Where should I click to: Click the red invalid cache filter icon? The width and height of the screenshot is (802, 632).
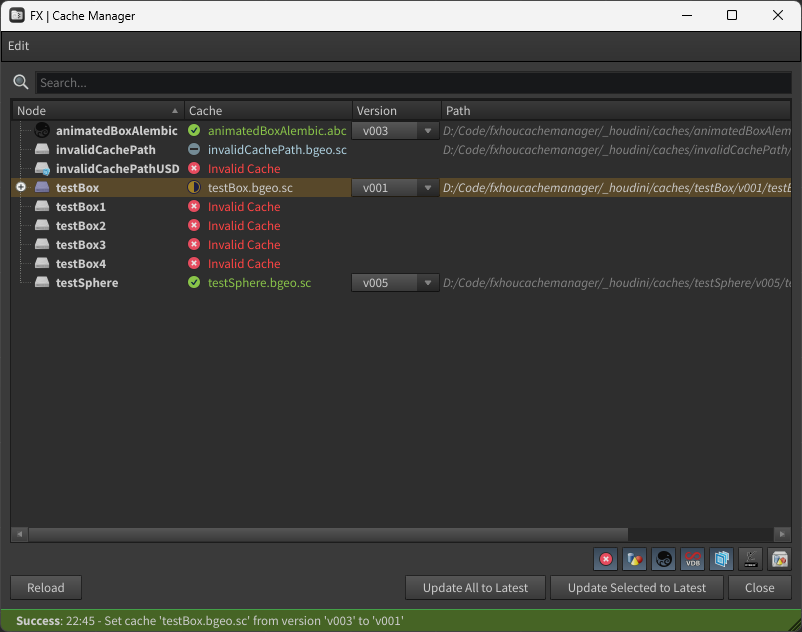click(x=605, y=559)
